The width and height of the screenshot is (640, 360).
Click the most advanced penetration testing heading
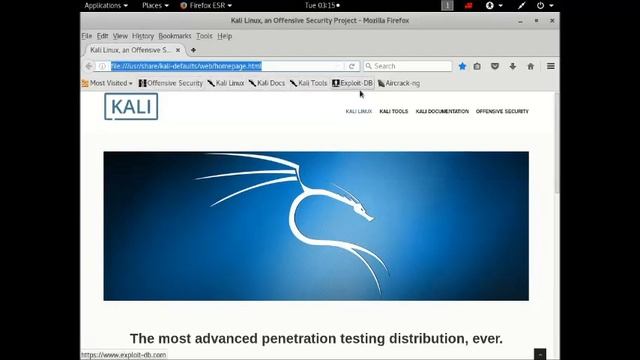pos(316,338)
